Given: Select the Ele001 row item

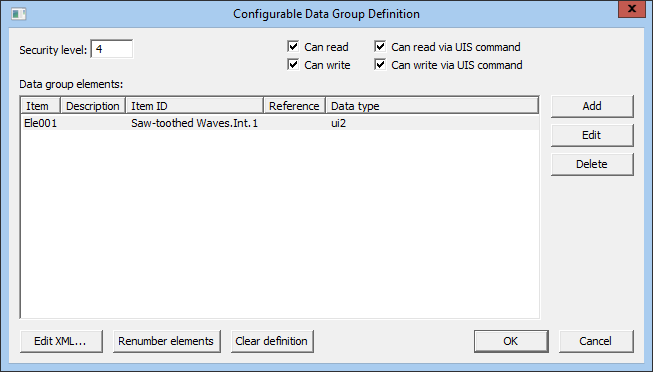Looking at the screenshot, I should [40, 123].
